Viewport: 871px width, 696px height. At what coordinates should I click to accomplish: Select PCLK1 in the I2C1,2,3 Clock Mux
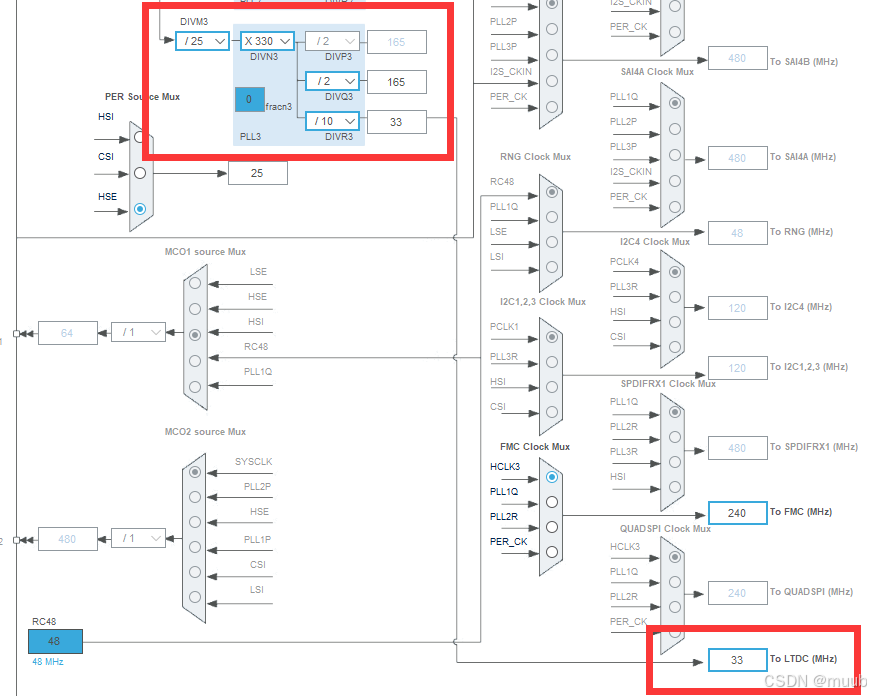(551, 337)
